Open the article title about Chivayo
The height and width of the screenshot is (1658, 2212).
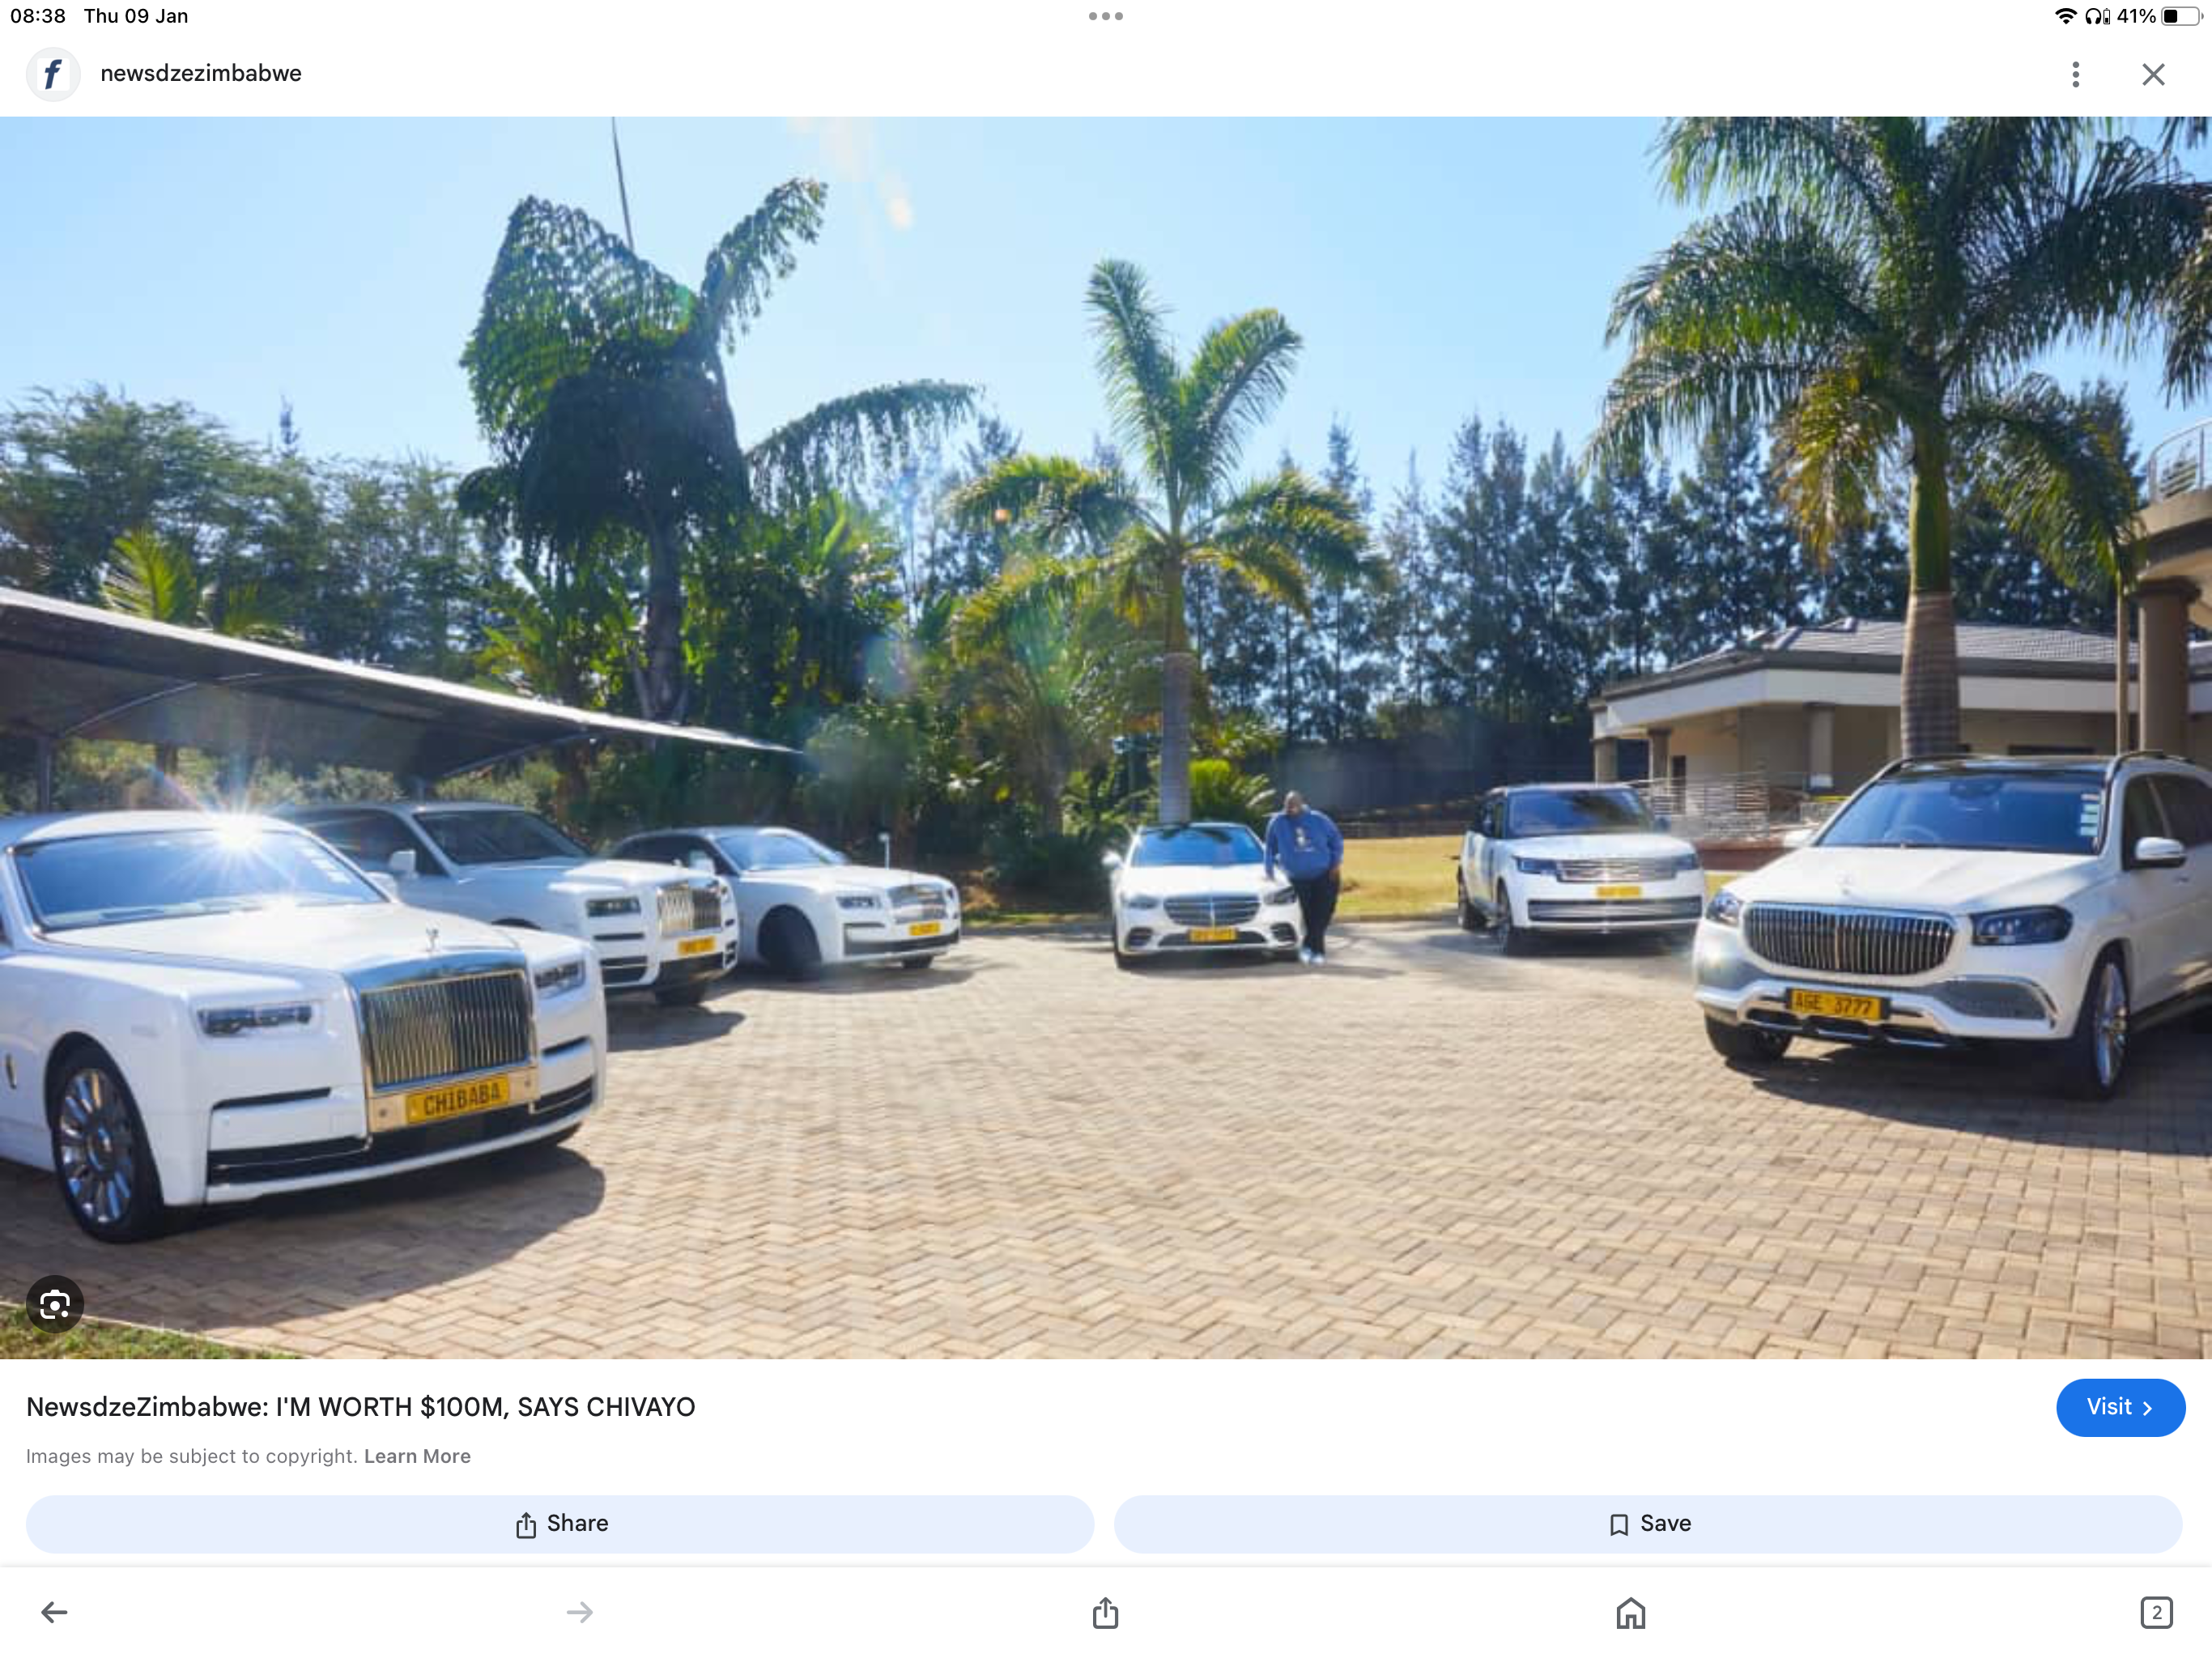(x=360, y=1407)
